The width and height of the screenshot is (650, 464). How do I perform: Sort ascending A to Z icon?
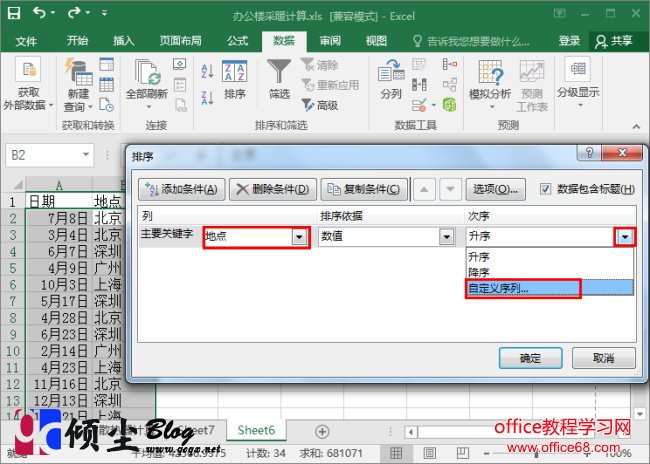[207, 70]
